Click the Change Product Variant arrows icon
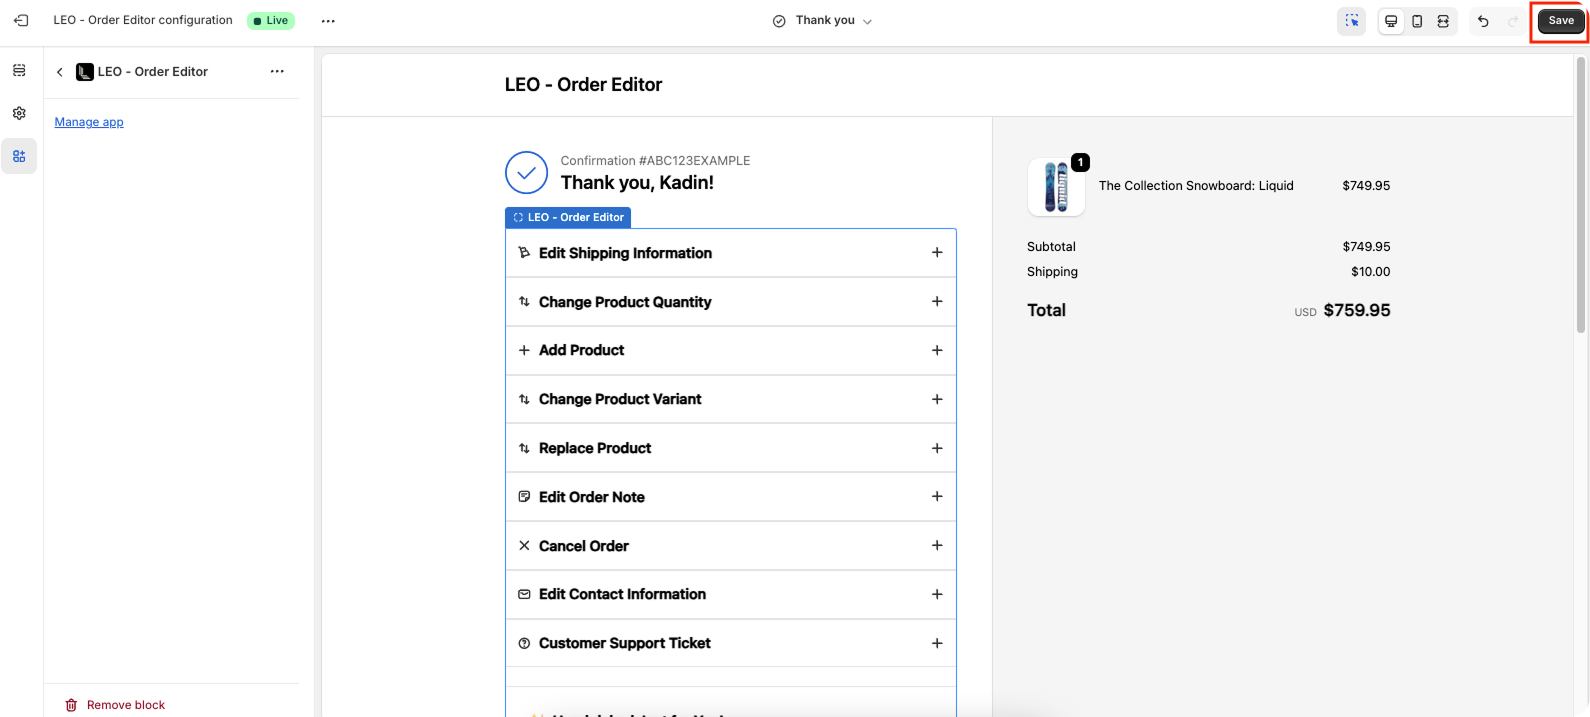 [524, 399]
